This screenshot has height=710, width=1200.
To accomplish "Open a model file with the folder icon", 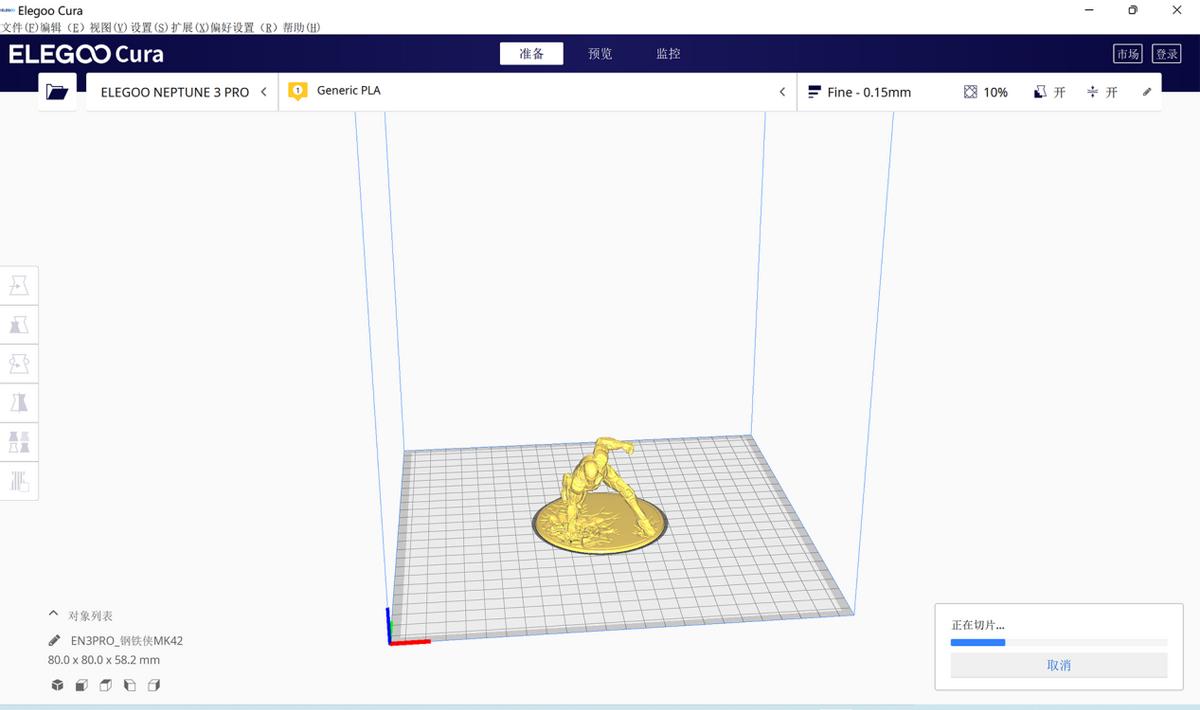I will pyautogui.click(x=57, y=89).
